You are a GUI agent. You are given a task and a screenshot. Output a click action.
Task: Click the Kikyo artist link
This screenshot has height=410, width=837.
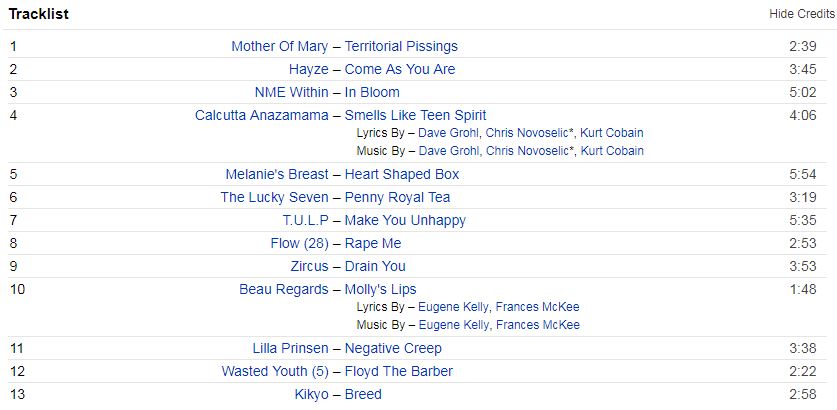(x=313, y=394)
